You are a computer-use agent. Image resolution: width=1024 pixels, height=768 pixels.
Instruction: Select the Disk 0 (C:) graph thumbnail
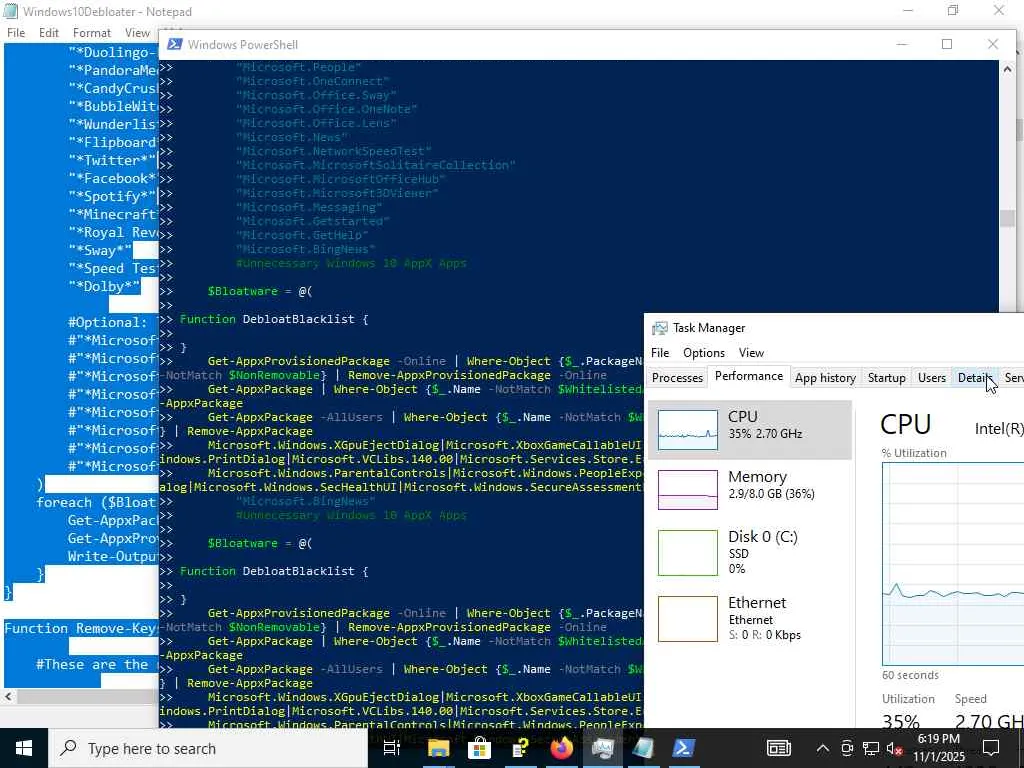click(x=688, y=552)
